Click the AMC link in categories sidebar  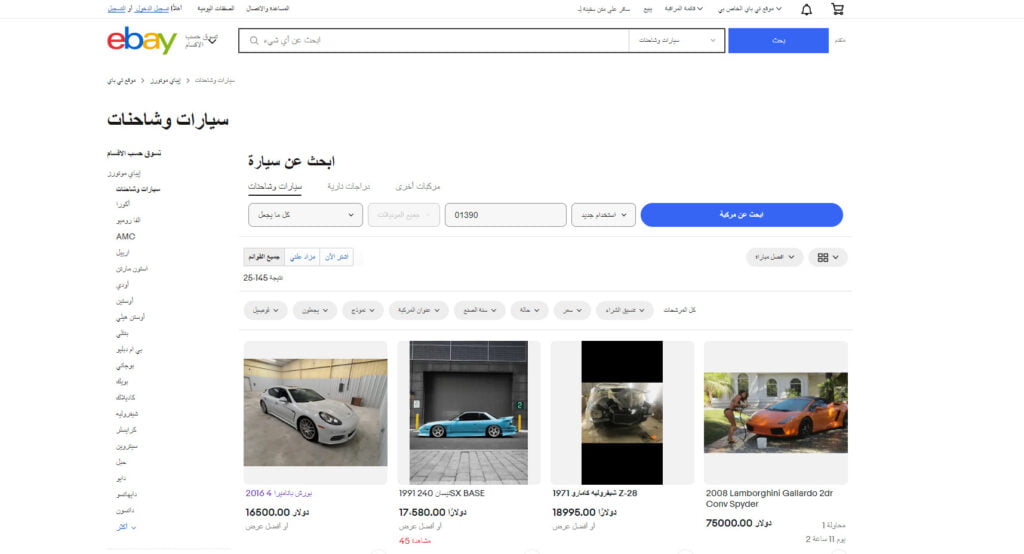[125, 236]
